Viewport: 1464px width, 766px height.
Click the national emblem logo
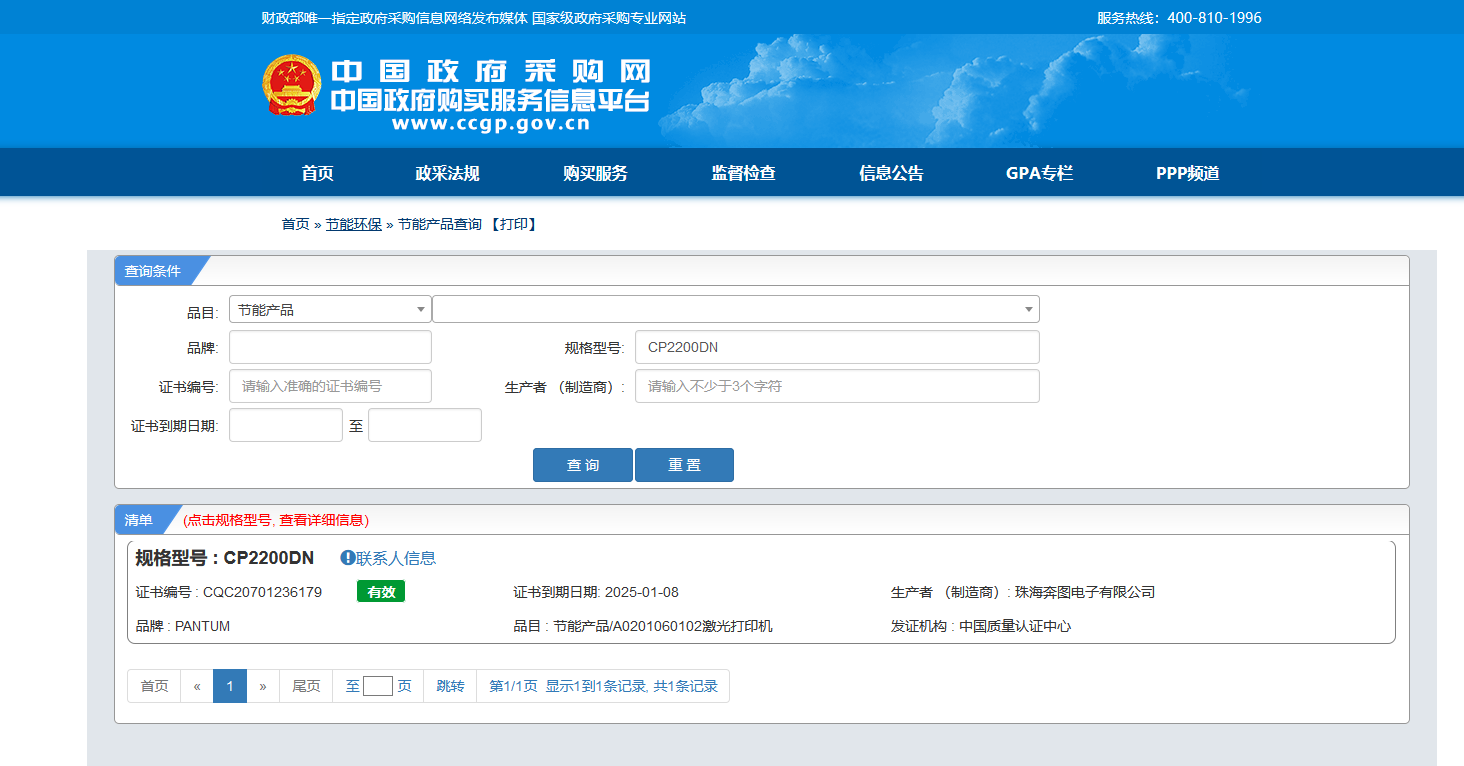tap(292, 86)
